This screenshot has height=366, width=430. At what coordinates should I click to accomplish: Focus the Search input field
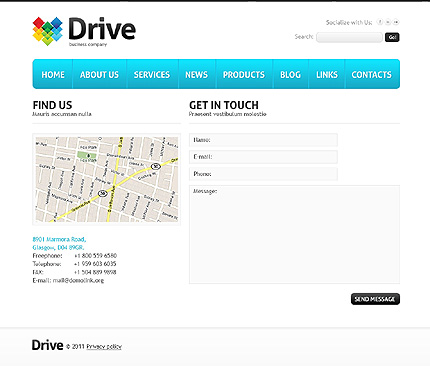point(349,37)
